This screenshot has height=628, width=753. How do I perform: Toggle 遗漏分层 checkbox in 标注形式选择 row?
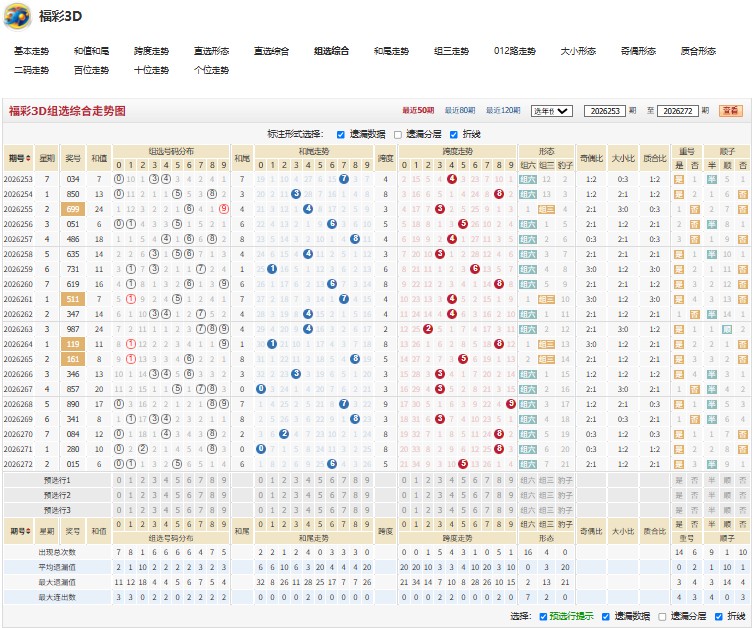(398, 135)
